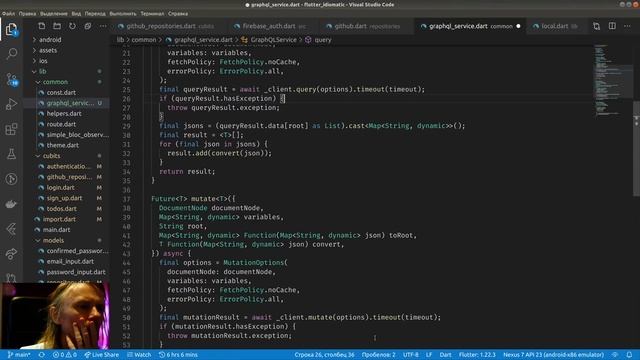Open editor more actions ellipsis

click(627, 26)
